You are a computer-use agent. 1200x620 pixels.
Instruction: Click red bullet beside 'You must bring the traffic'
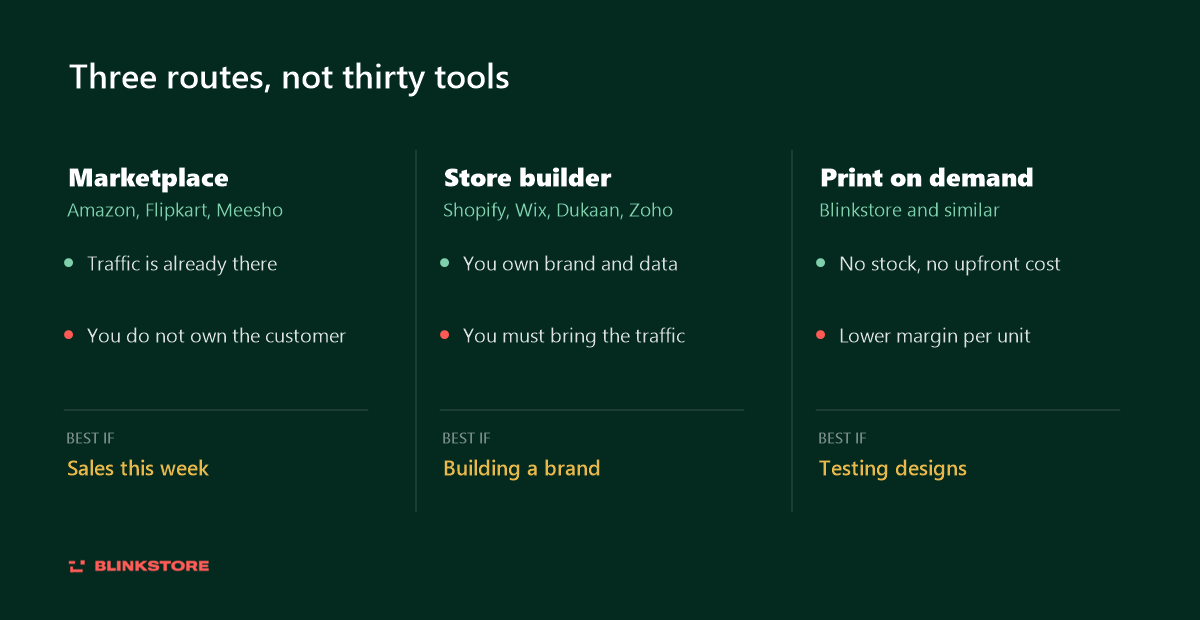(445, 335)
